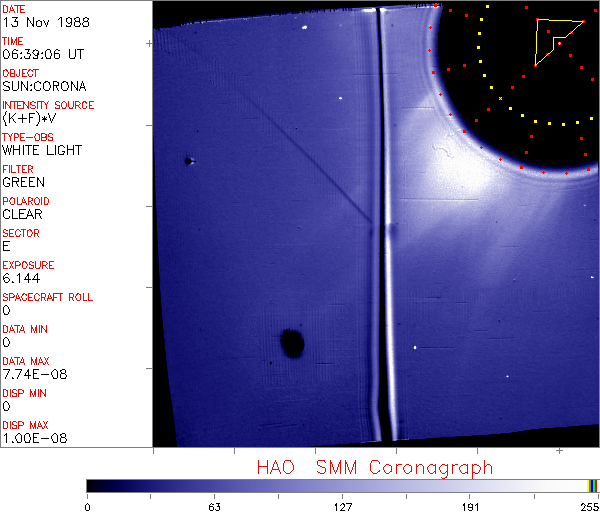The height and width of the screenshot is (512, 600).
Task: Select the 06:39:06 UT time value
Action: click(42, 55)
